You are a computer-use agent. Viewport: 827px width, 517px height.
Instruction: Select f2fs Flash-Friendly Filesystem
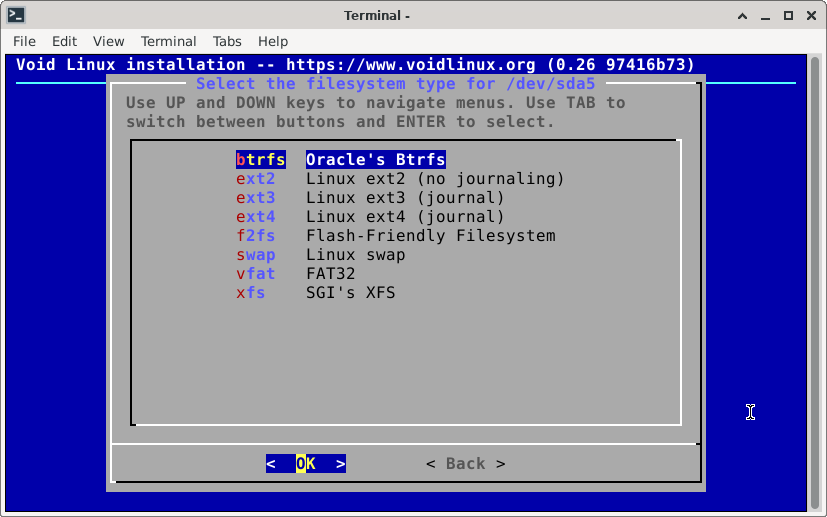tap(395, 236)
